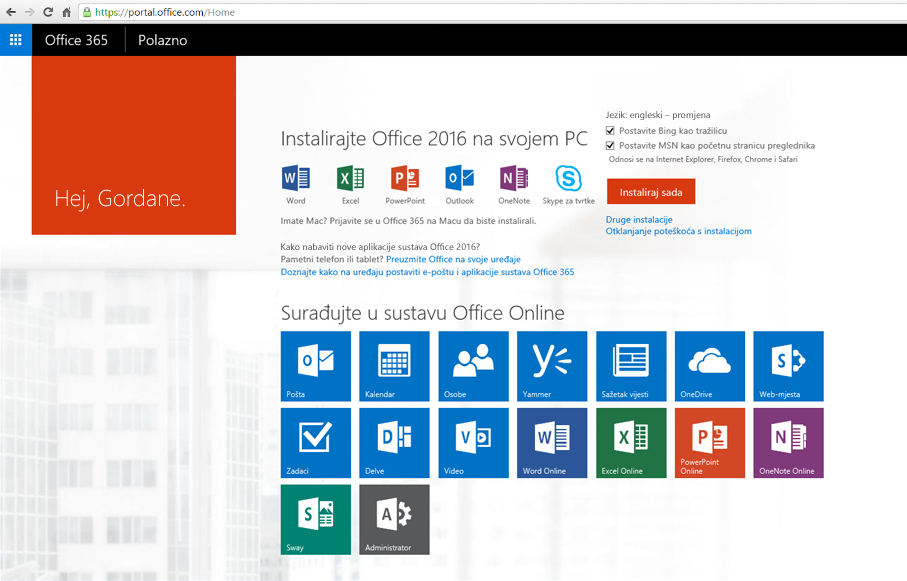Launch the Excel Online tile

631,443
